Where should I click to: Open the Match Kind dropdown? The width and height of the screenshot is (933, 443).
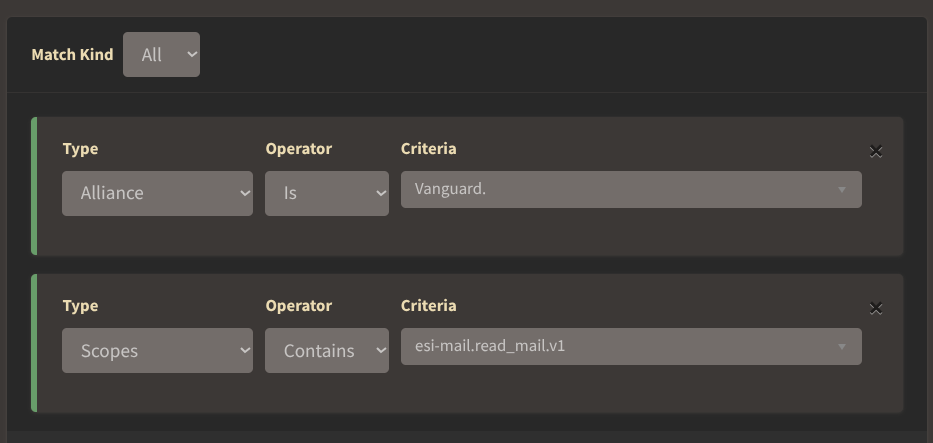coord(161,55)
